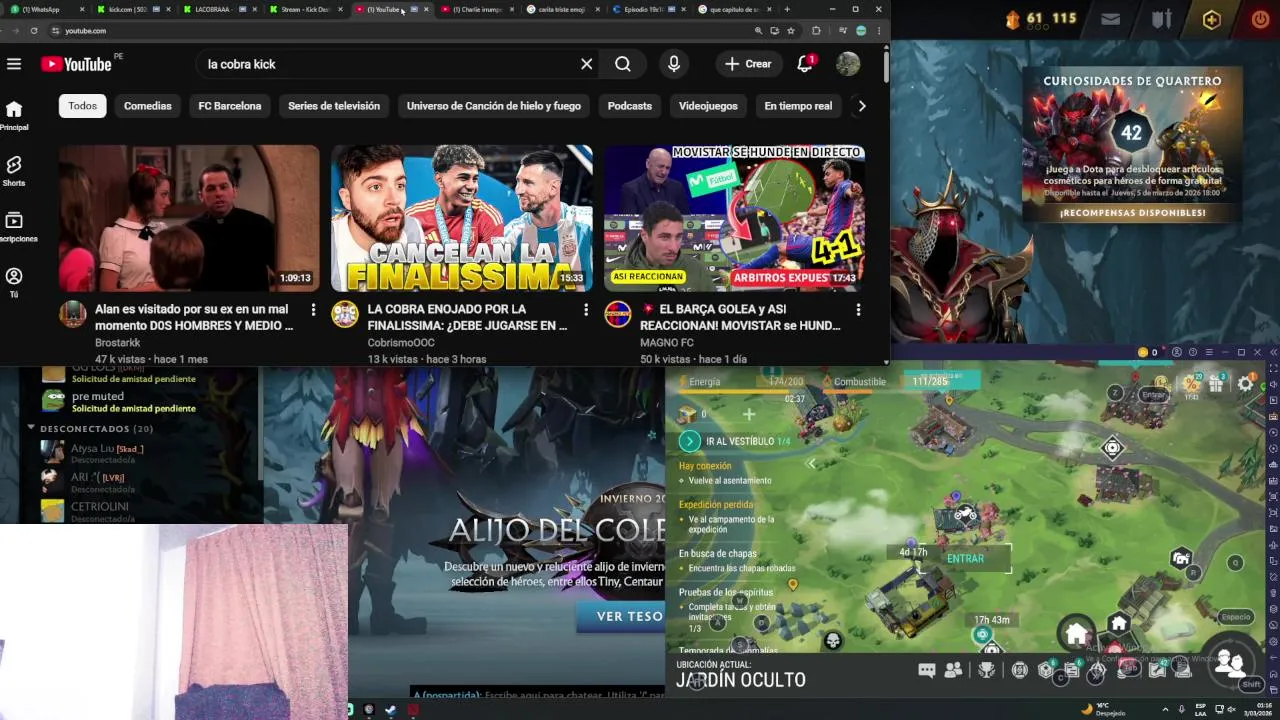This screenshot has height=720, width=1280.
Task: Open the YouTube account avatar menu
Action: tap(848, 64)
